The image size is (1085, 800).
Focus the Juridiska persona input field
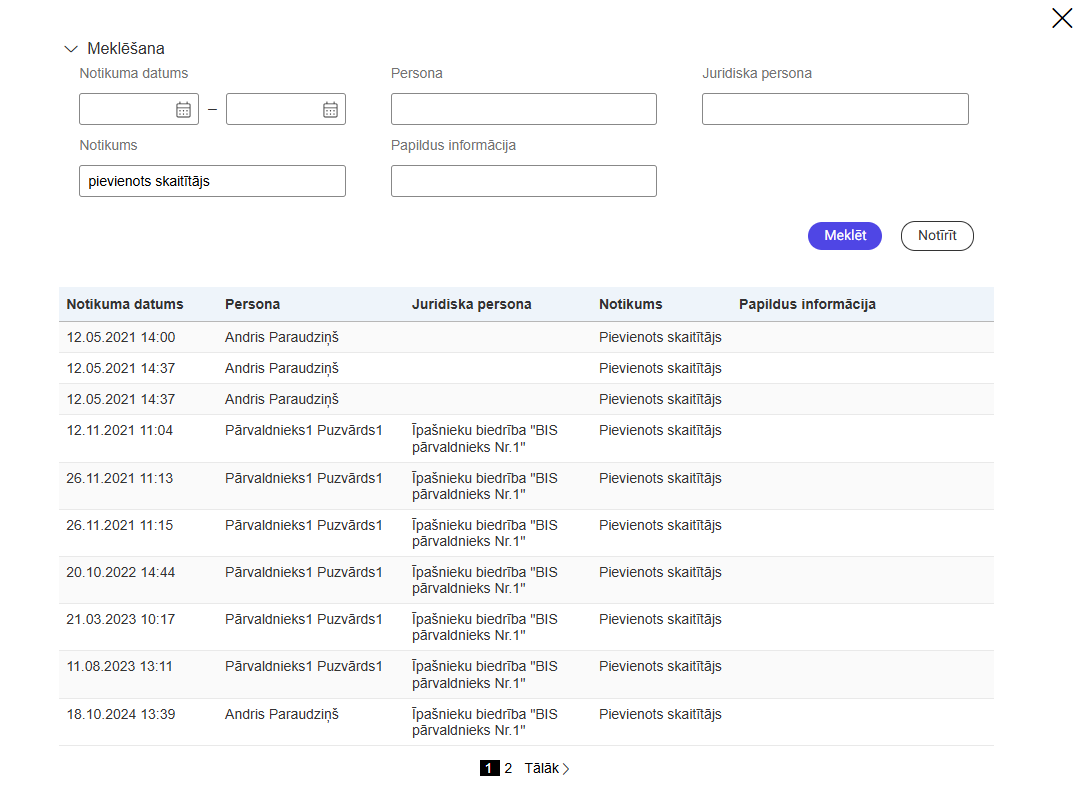pyautogui.click(x=835, y=109)
